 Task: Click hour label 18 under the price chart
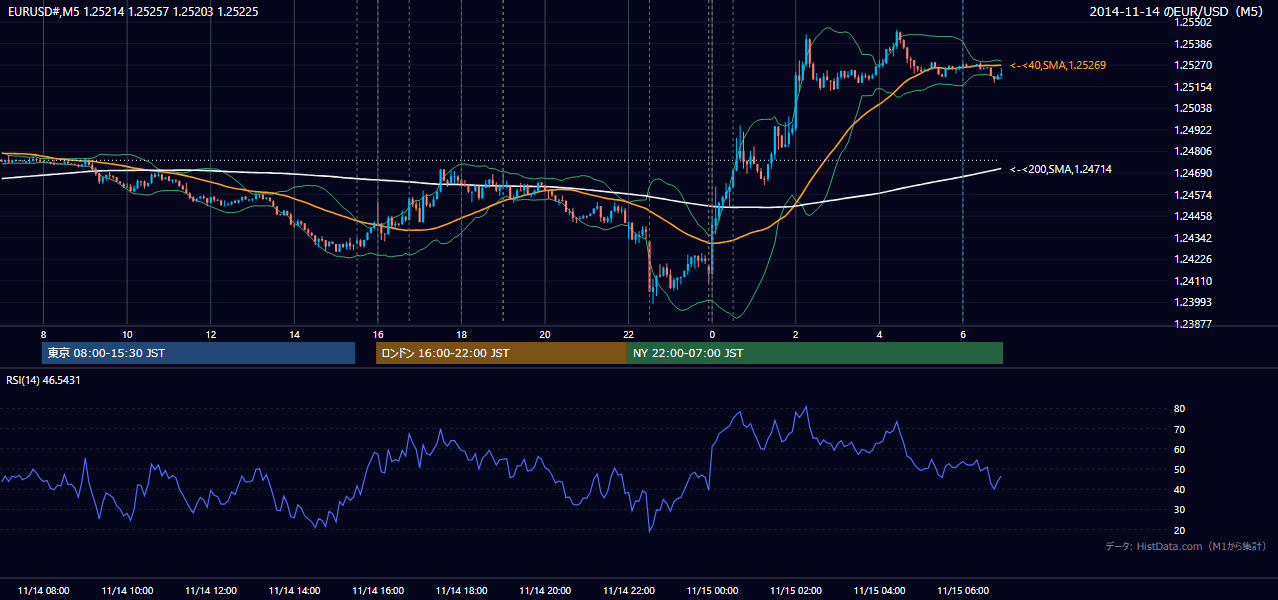pyautogui.click(x=461, y=334)
